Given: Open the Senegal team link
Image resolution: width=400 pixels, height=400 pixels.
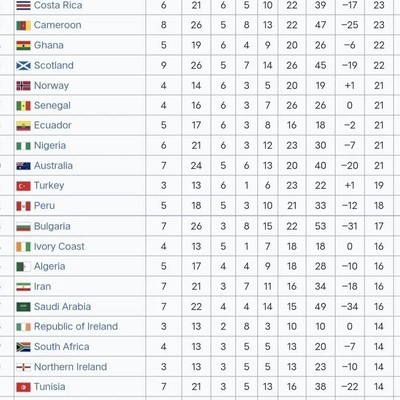Looking at the screenshot, I should (52, 106).
